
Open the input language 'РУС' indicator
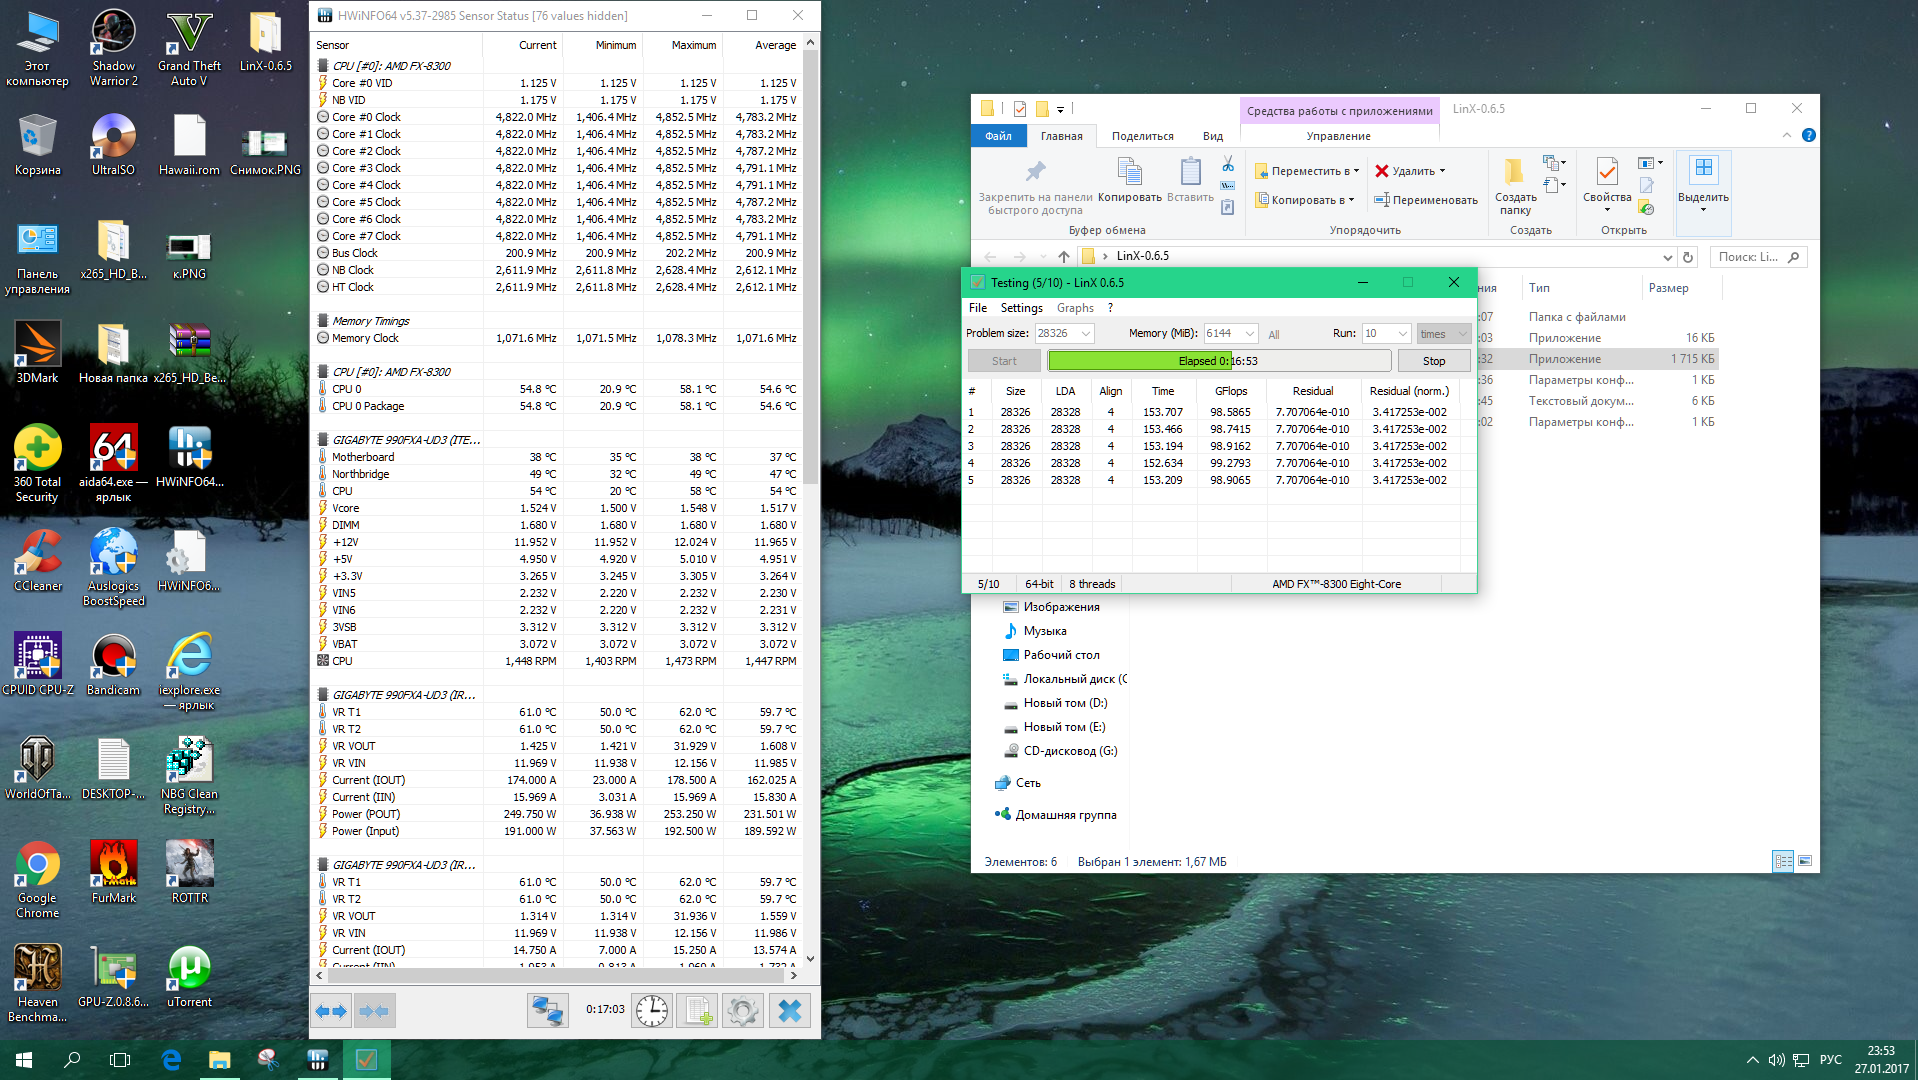(x=1830, y=1060)
